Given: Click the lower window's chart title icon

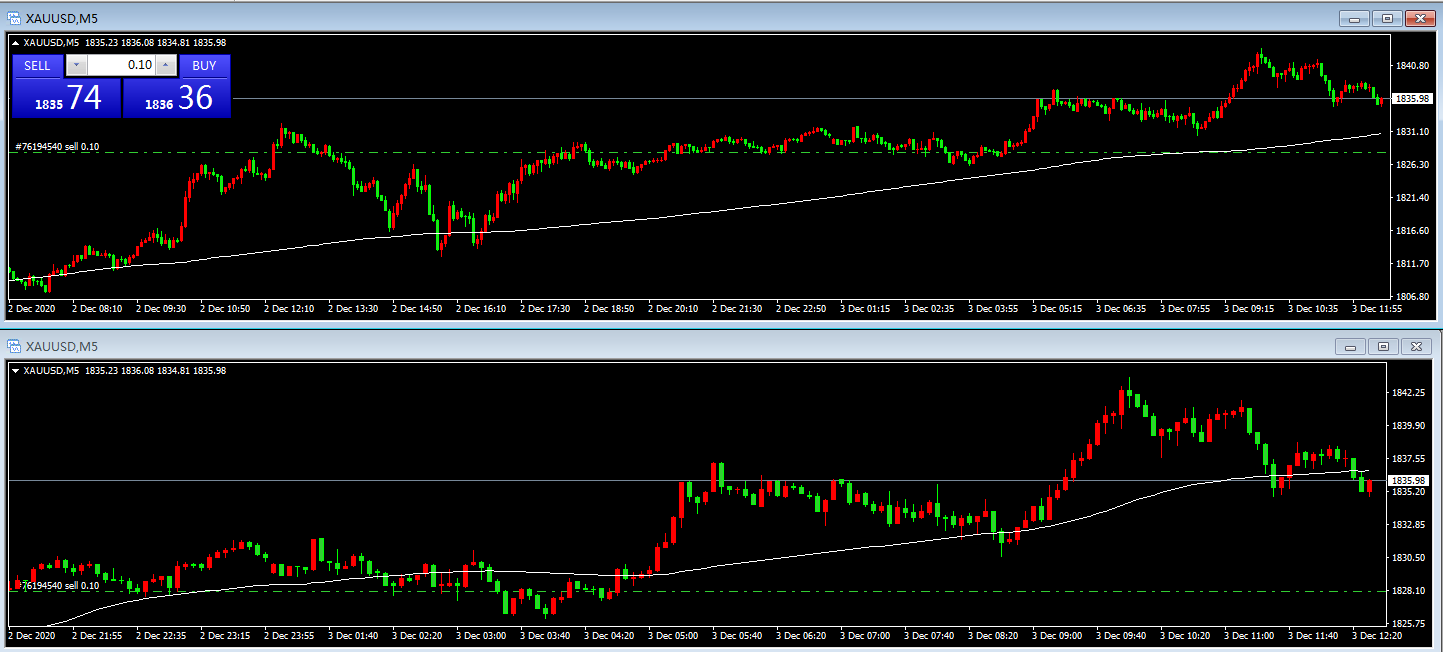Looking at the screenshot, I should pos(13,346).
